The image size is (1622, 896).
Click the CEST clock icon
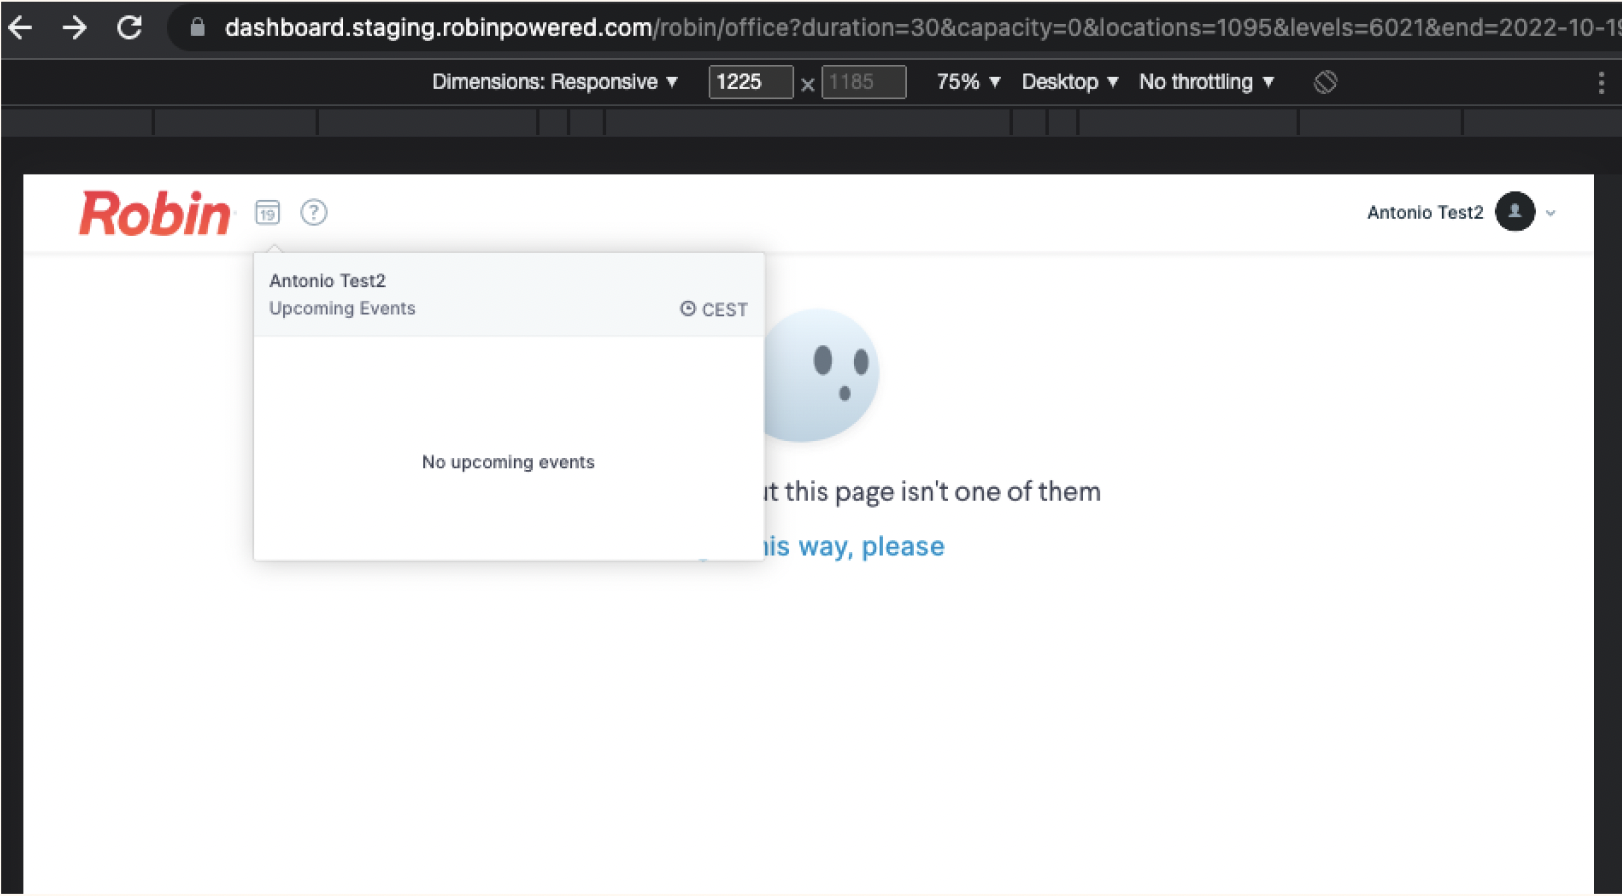pos(688,308)
